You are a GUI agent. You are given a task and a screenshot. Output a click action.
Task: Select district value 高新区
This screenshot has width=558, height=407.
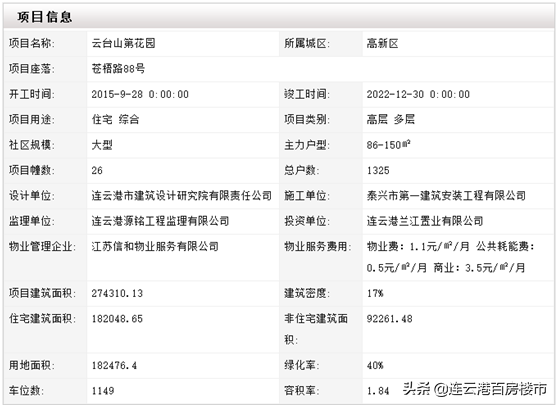[383, 43]
